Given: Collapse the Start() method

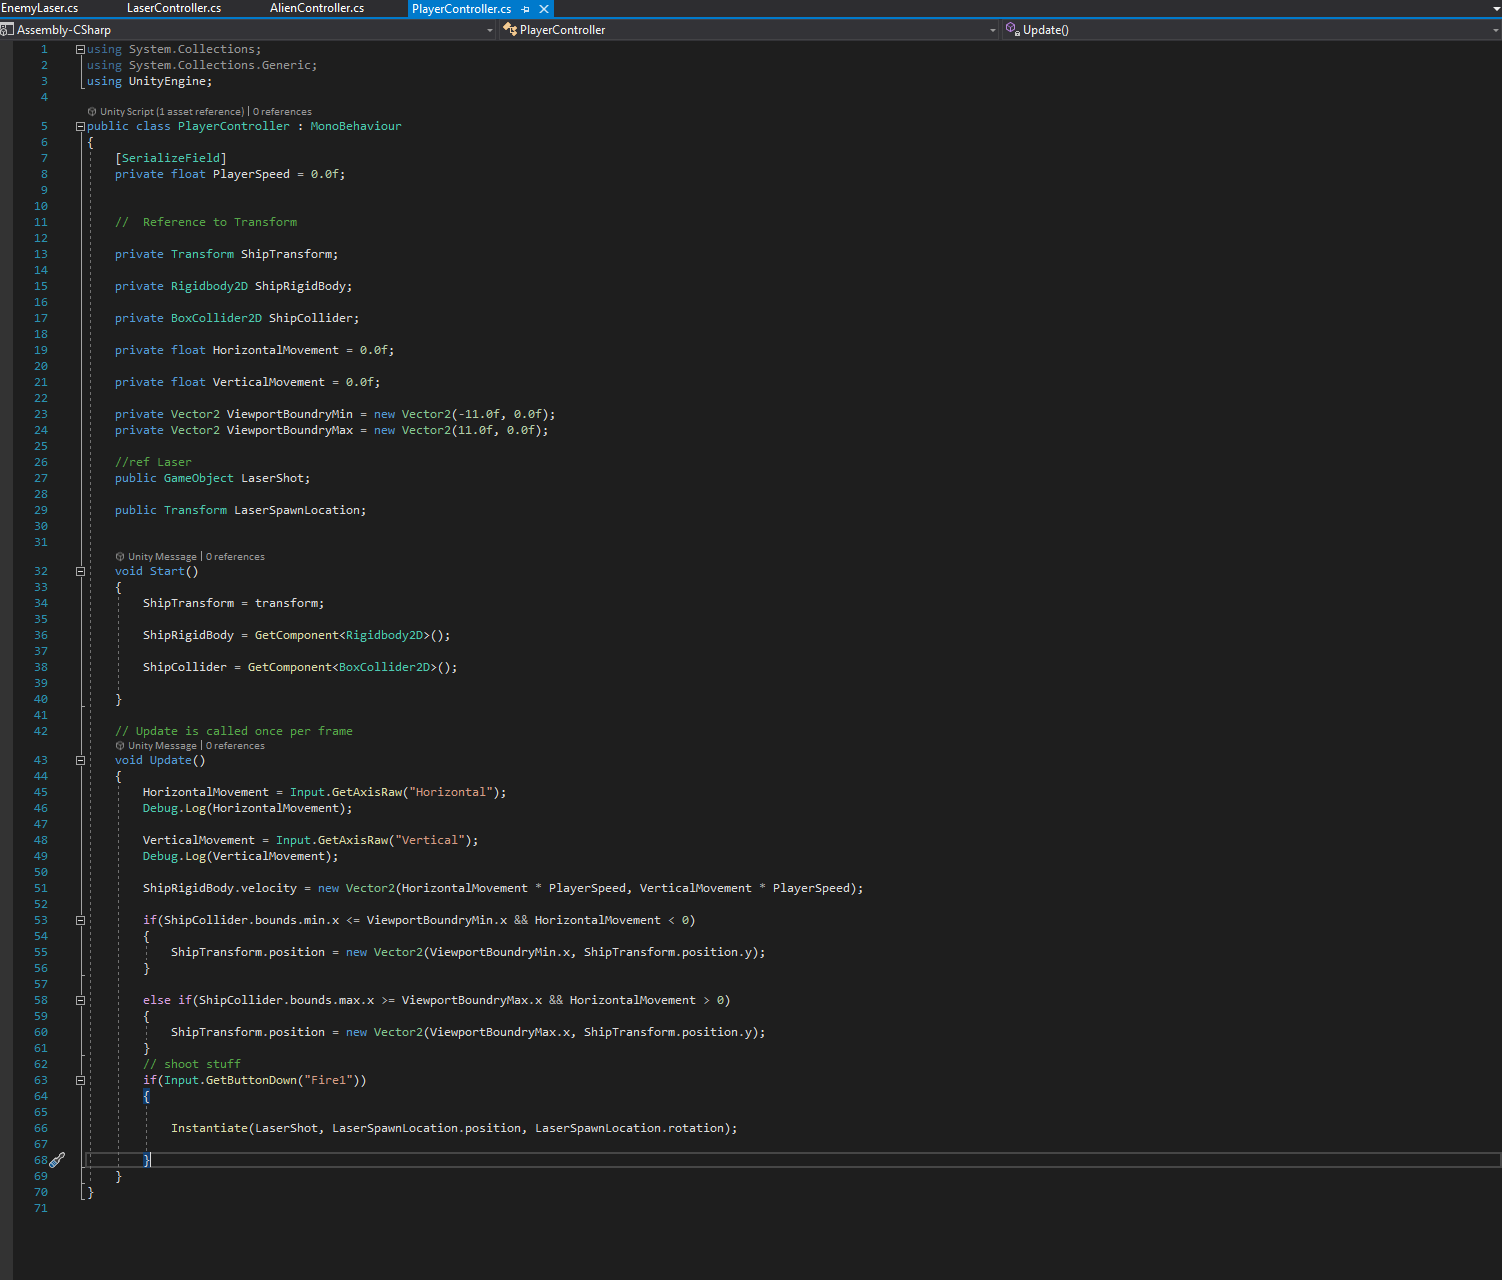Looking at the screenshot, I should tap(80, 572).
